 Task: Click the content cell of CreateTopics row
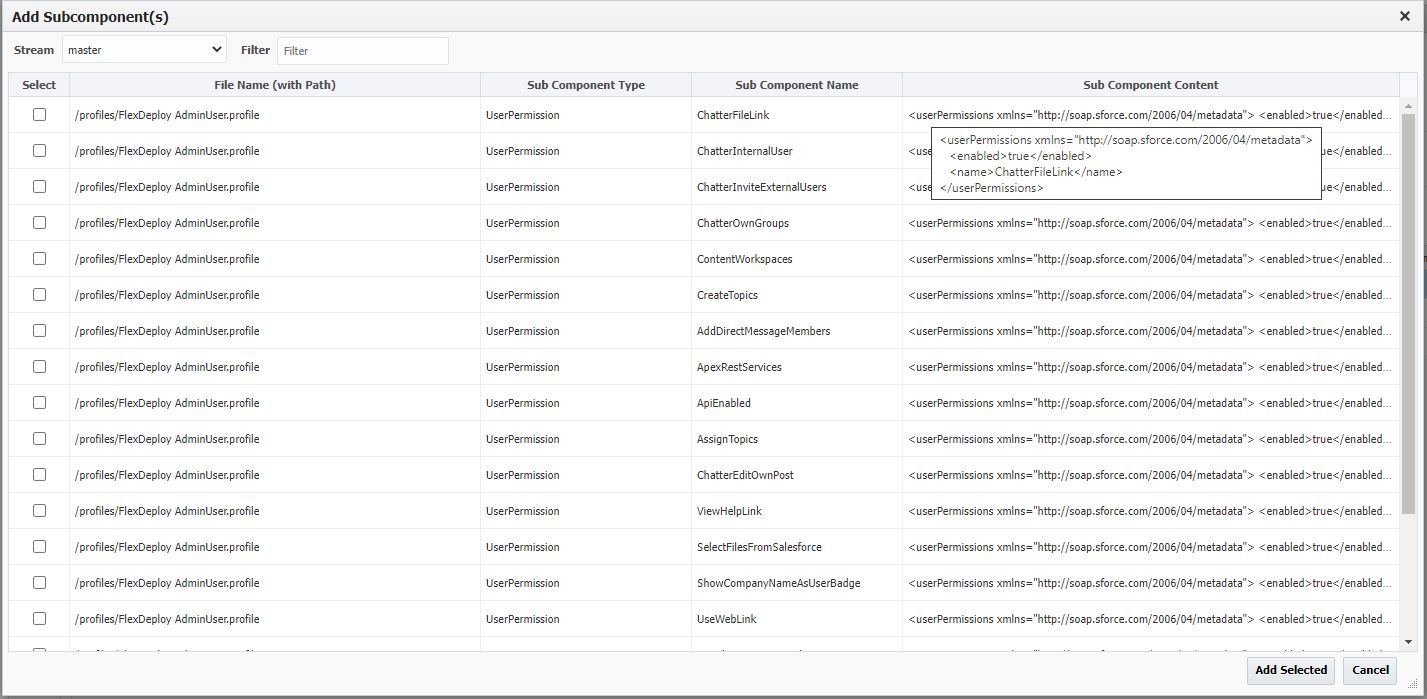pos(1151,295)
